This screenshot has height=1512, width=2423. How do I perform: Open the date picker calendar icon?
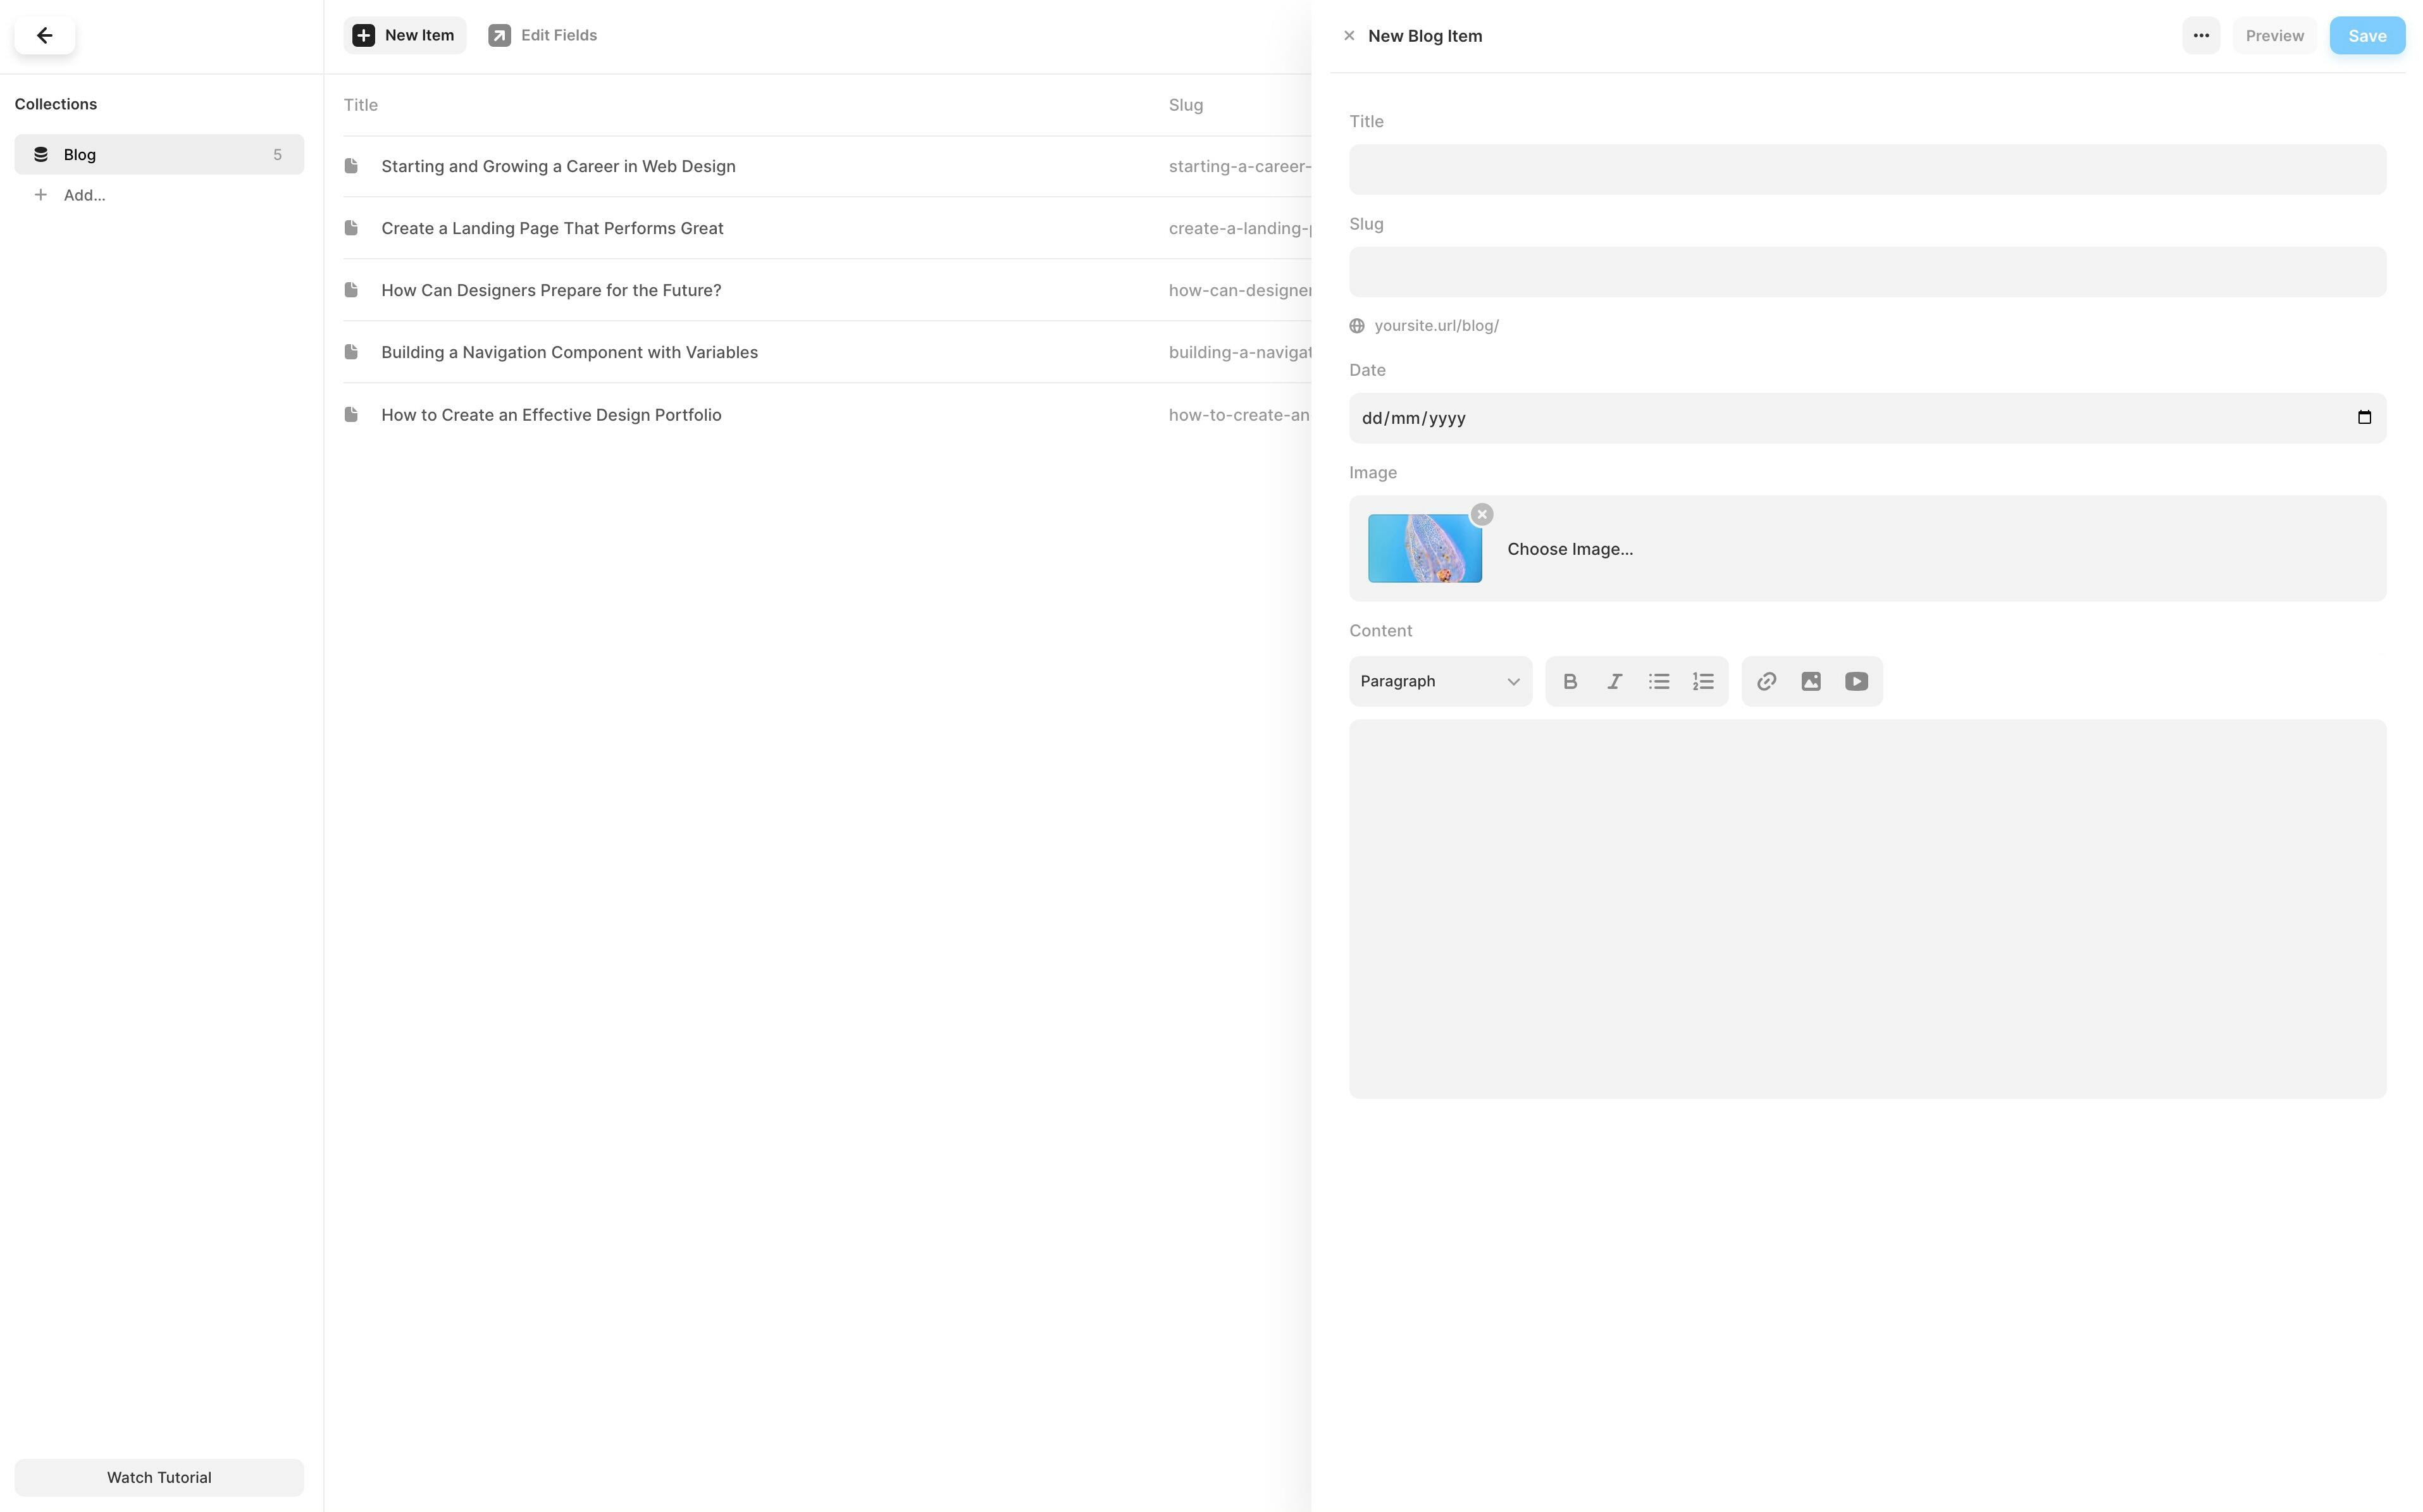point(2364,417)
